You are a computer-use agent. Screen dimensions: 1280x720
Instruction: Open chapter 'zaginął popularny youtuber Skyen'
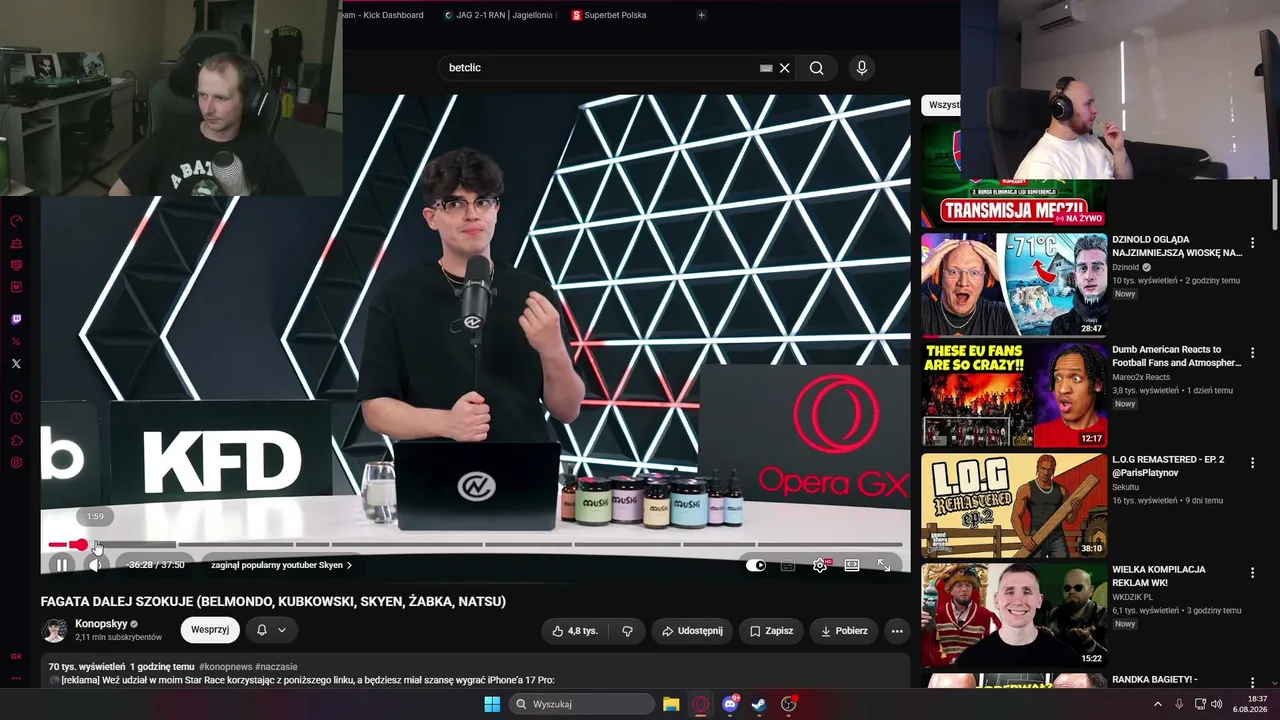pyautogui.click(x=281, y=565)
